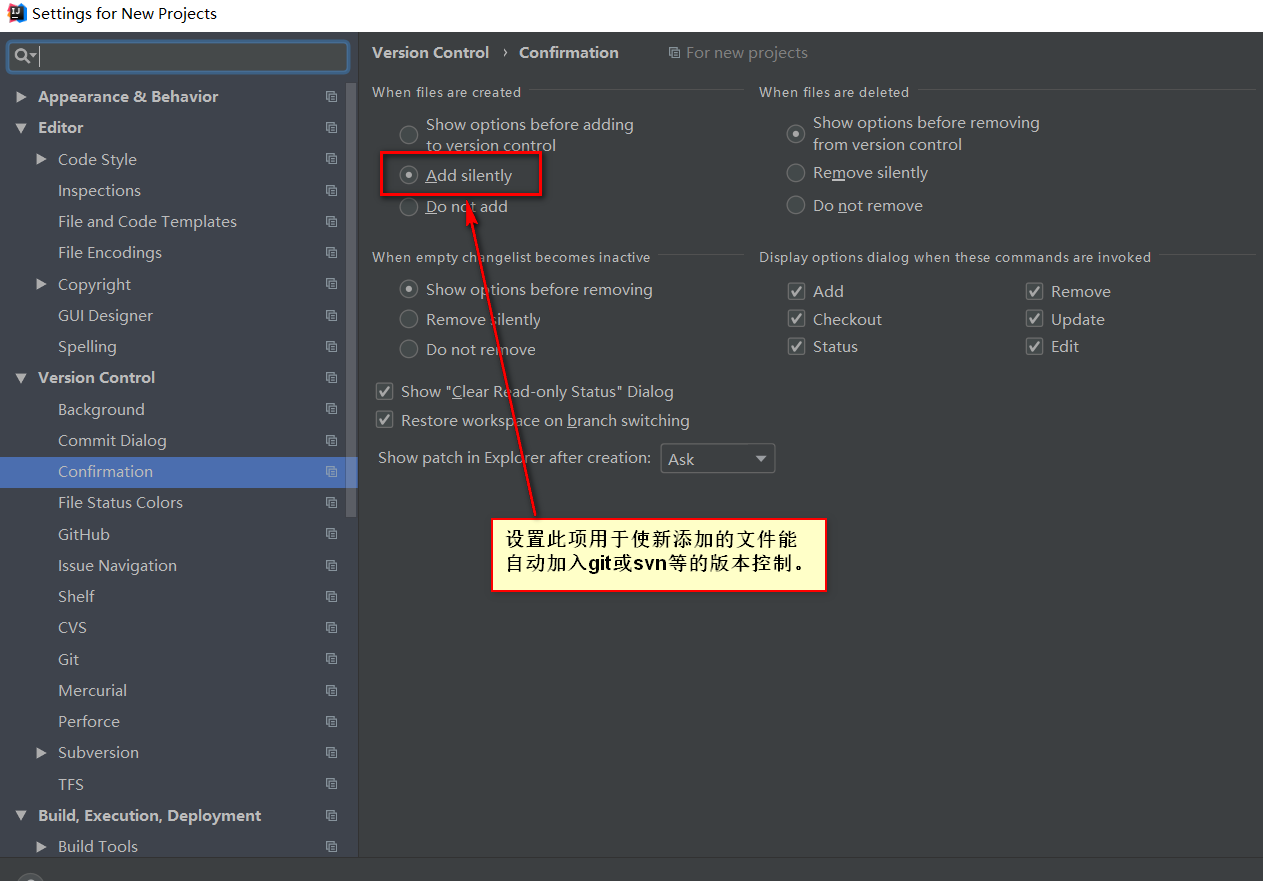Click project-level icon beside Confirmation row
1263x881 pixels.
(x=331, y=471)
